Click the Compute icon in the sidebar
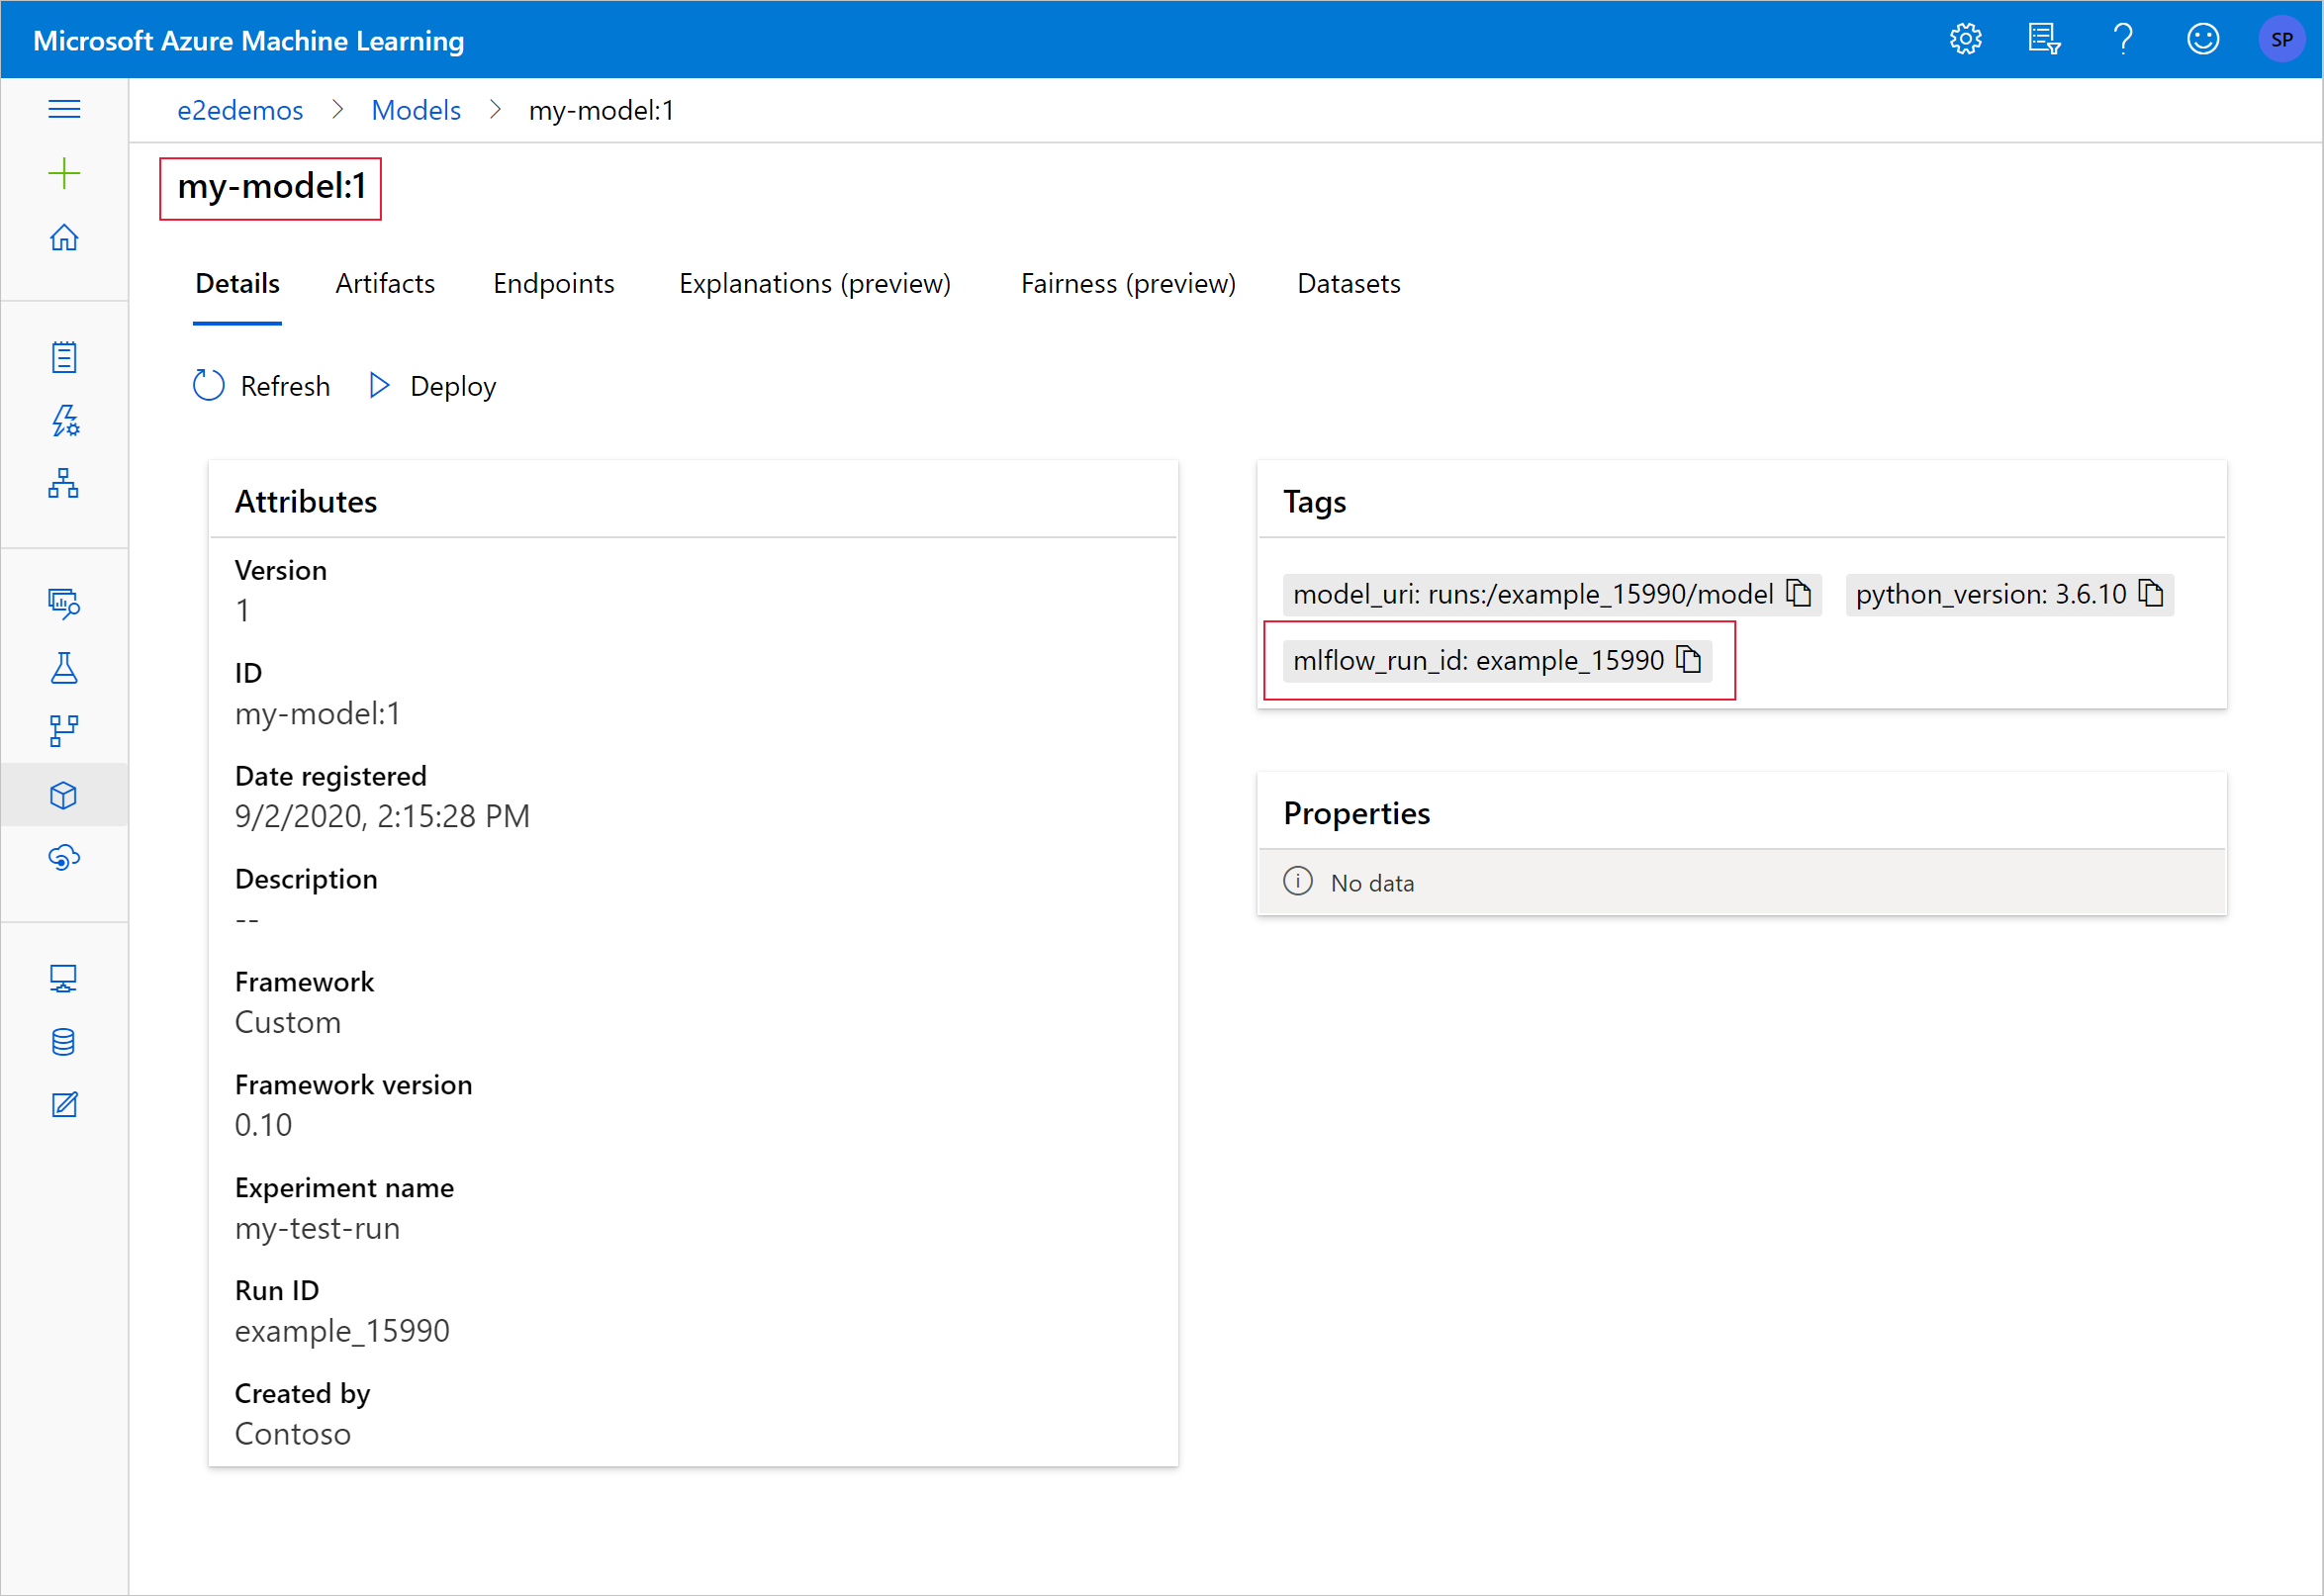2324x1596 pixels. (x=63, y=977)
